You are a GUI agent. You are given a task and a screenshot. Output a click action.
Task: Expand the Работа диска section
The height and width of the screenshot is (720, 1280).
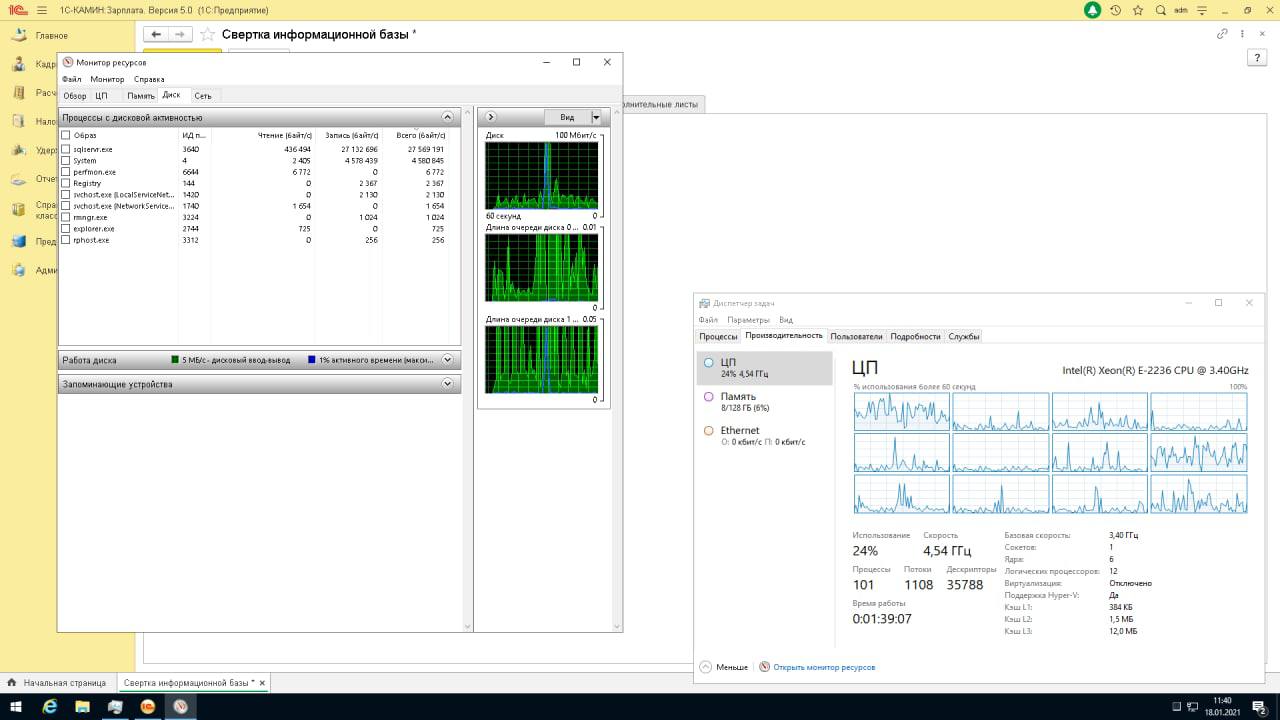[448, 360]
